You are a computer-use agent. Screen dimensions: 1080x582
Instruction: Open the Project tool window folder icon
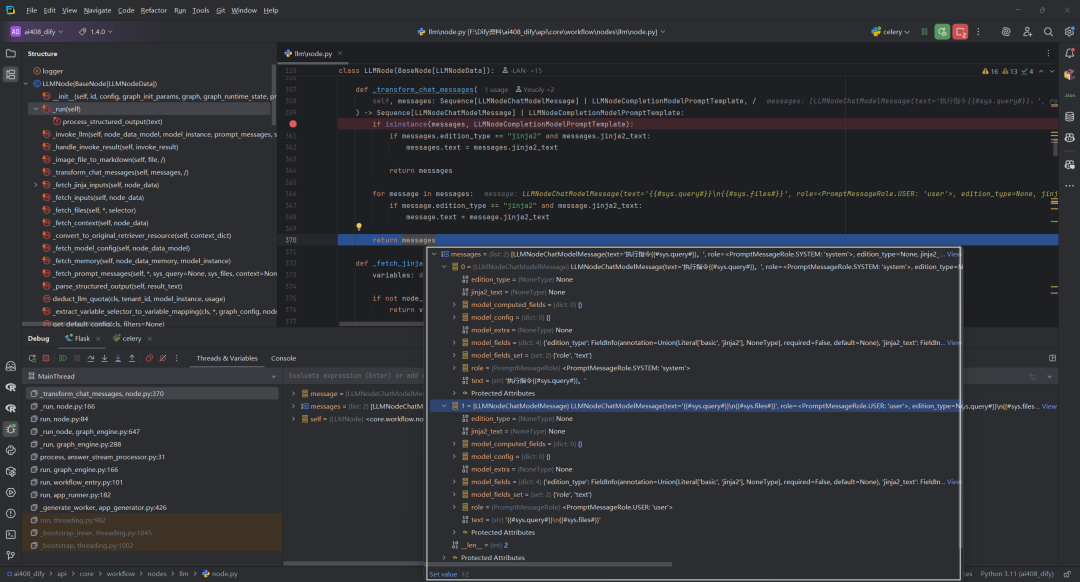10,53
